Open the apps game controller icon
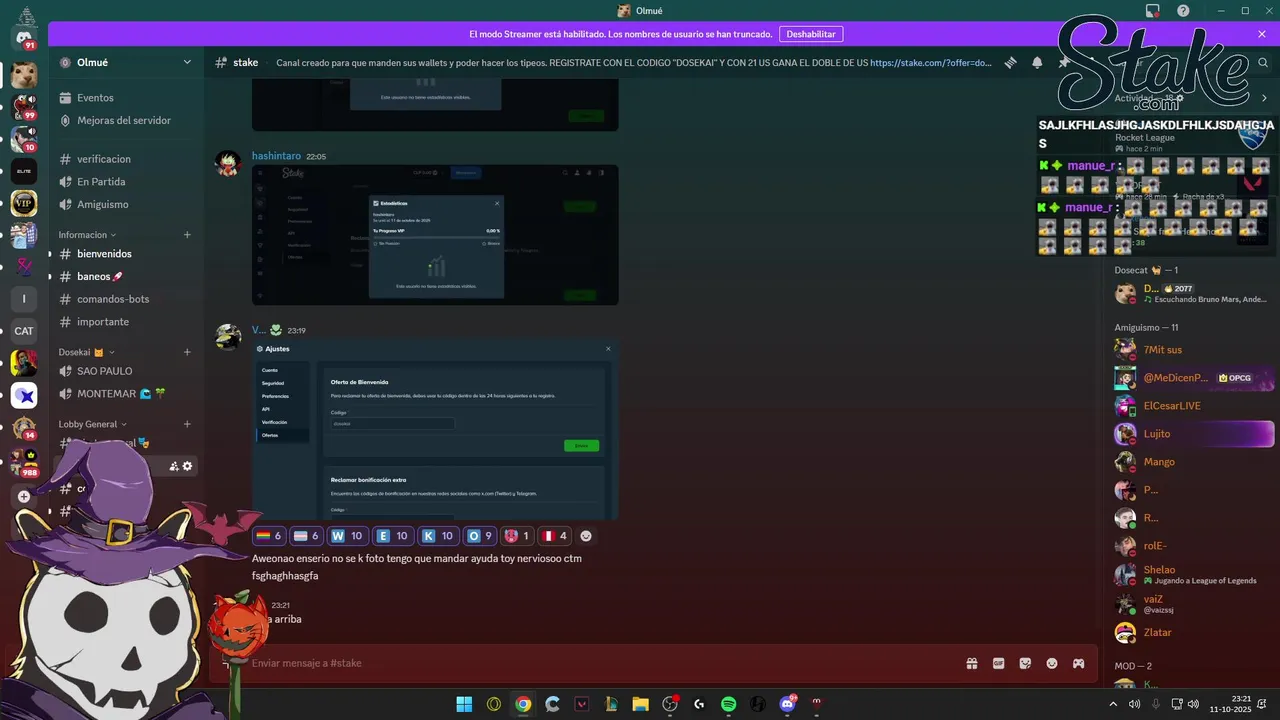This screenshot has width=1280, height=720. pos(1079,663)
